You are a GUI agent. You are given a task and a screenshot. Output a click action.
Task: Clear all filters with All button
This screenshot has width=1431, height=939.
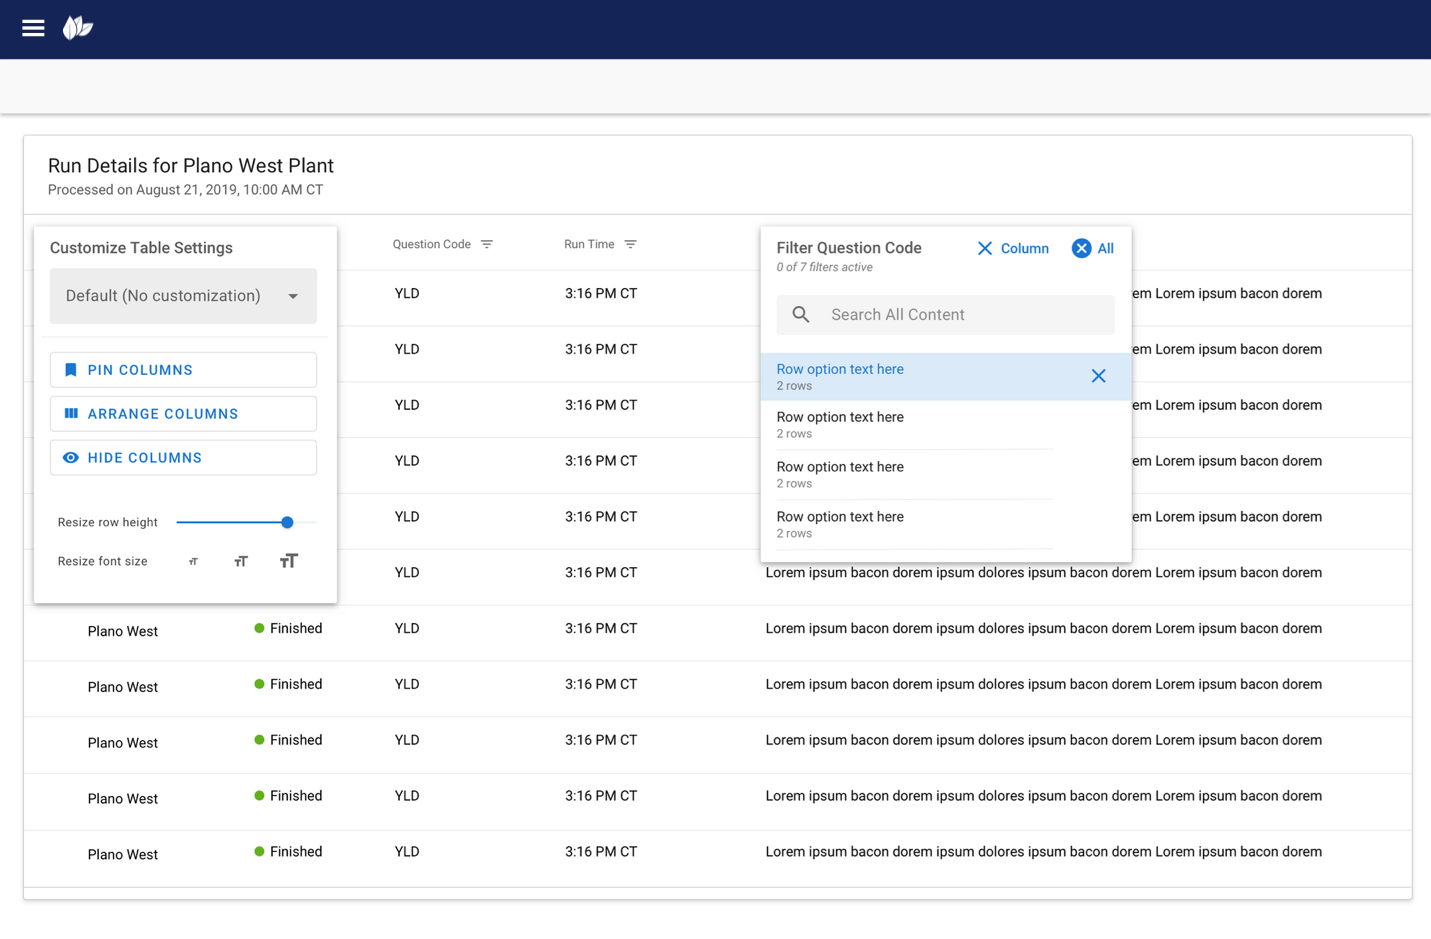[1092, 248]
